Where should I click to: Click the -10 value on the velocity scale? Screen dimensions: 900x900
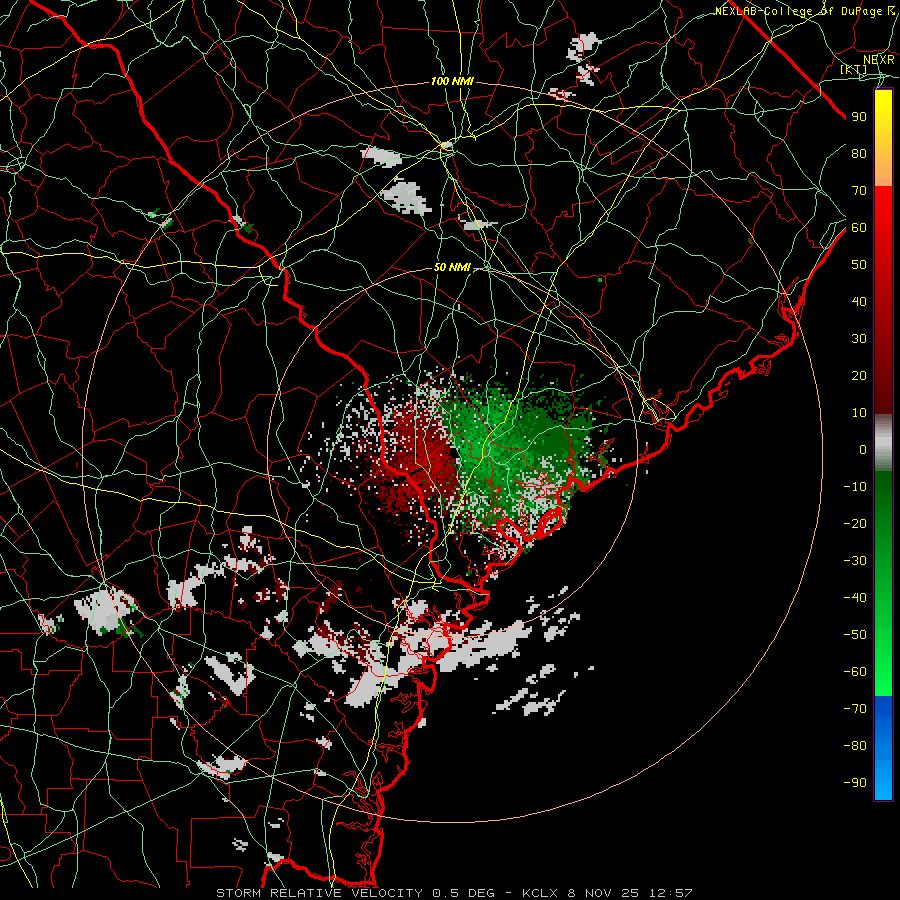855,487
